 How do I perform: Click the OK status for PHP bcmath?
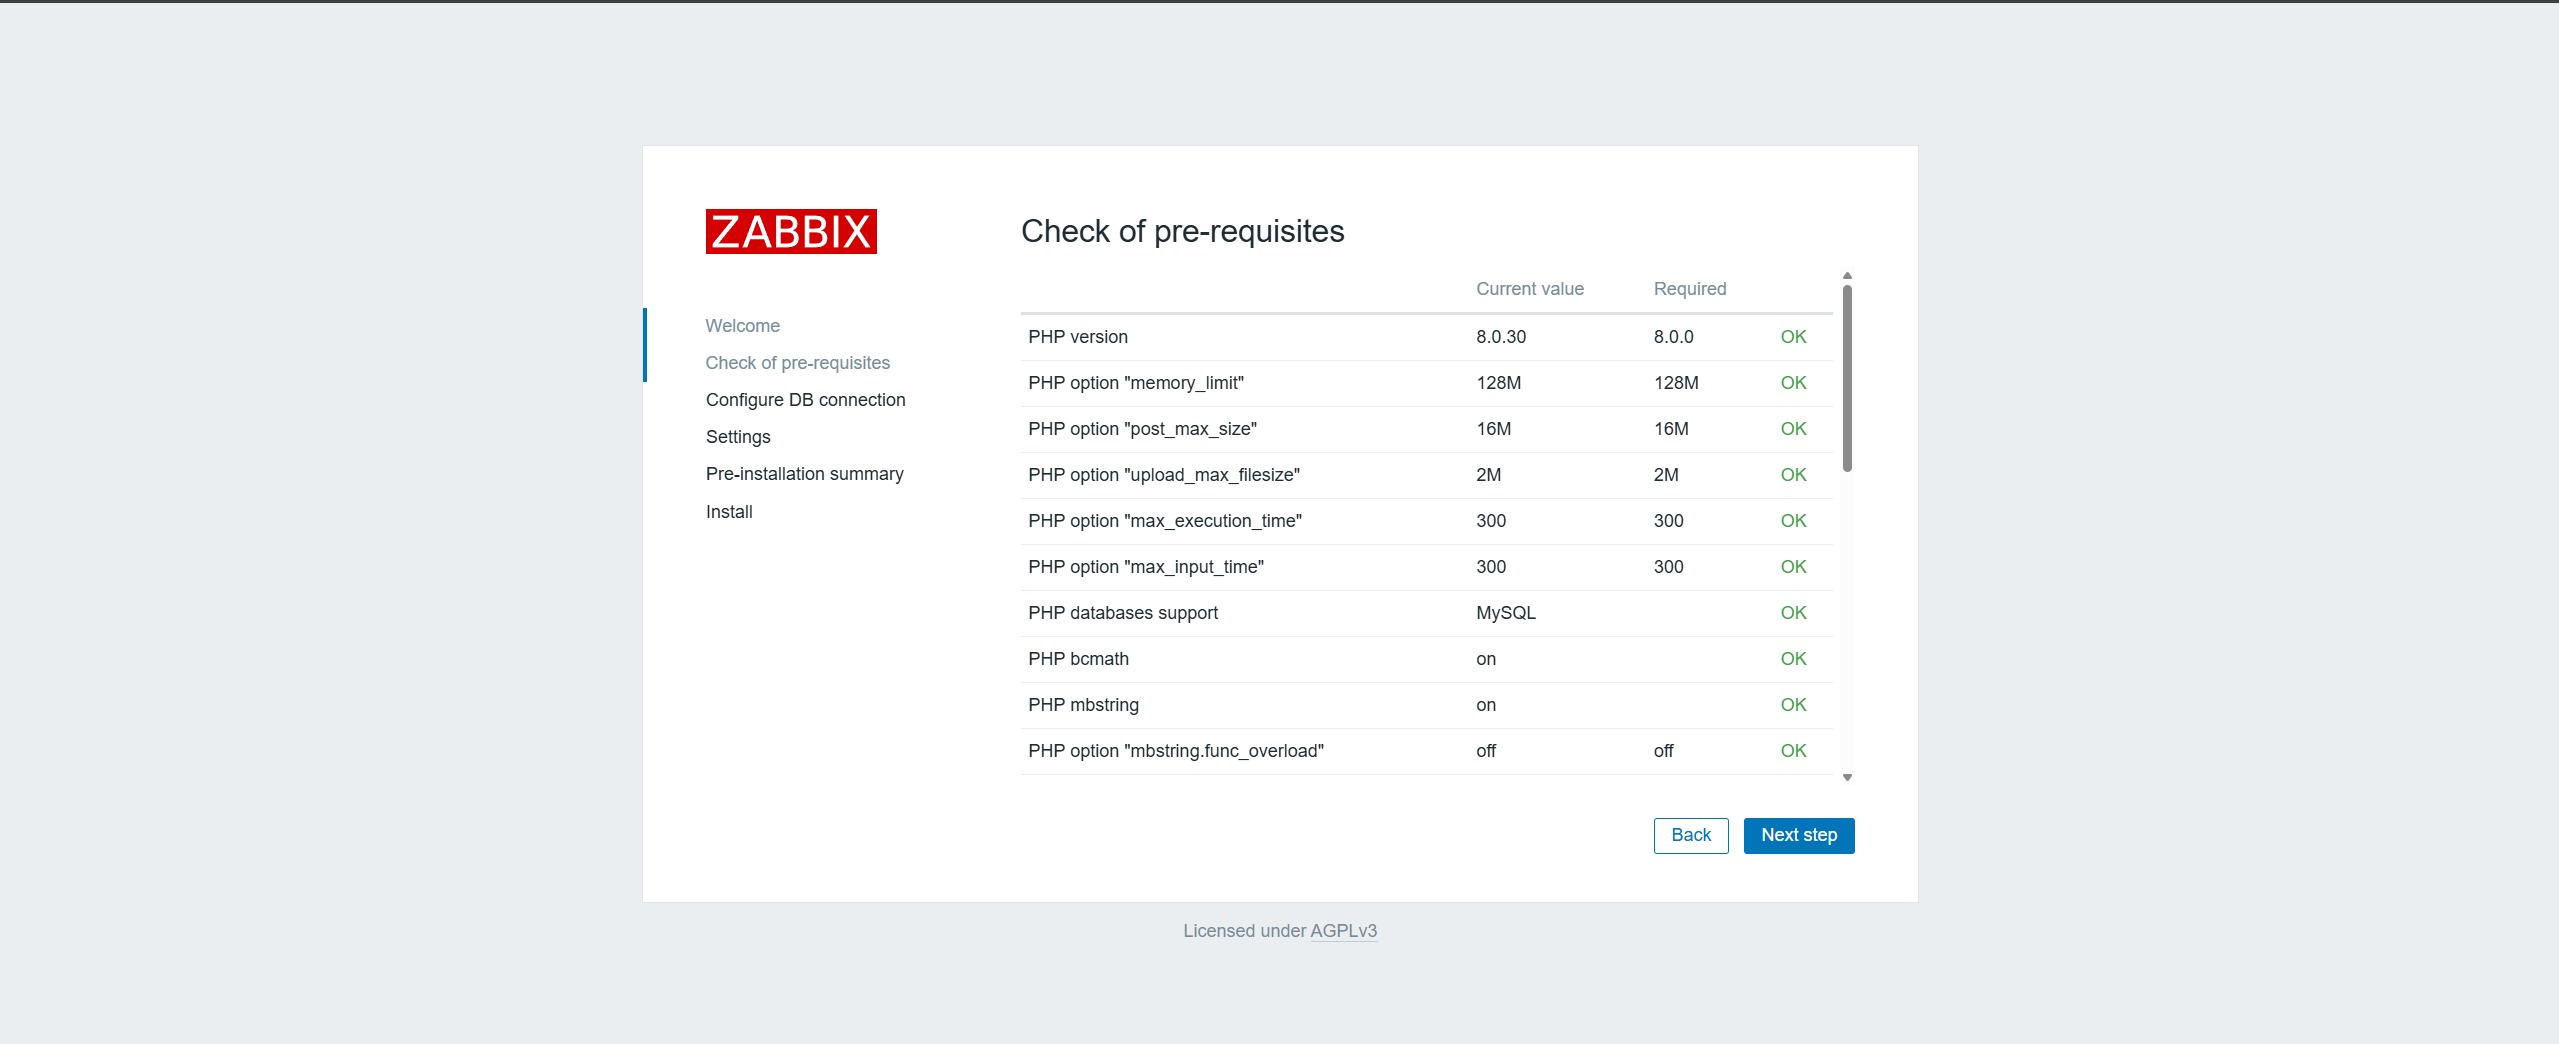pyautogui.click(x=1793, y=659)
